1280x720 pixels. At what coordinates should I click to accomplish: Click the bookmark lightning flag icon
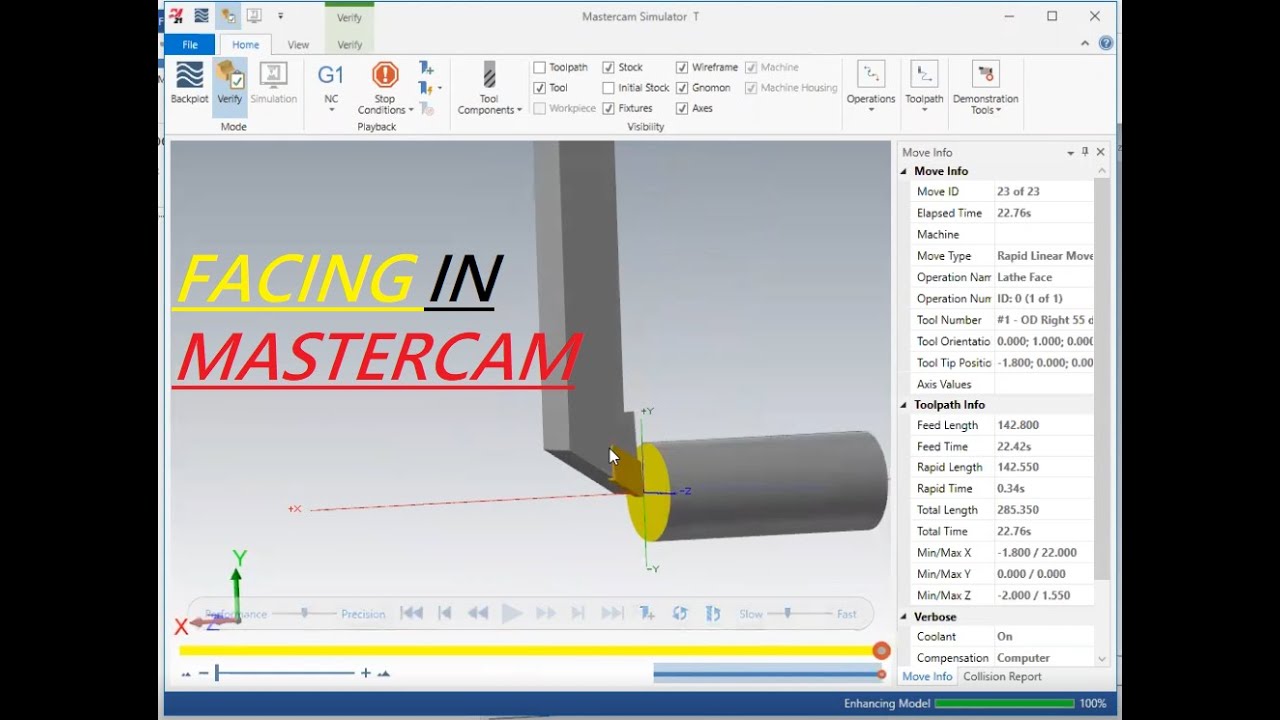(427, 89)
